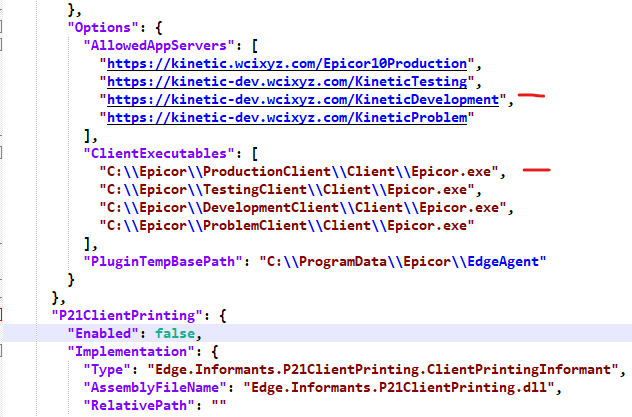
Task: Click the "AllowedAppServers" key
Action: point(159,46)
